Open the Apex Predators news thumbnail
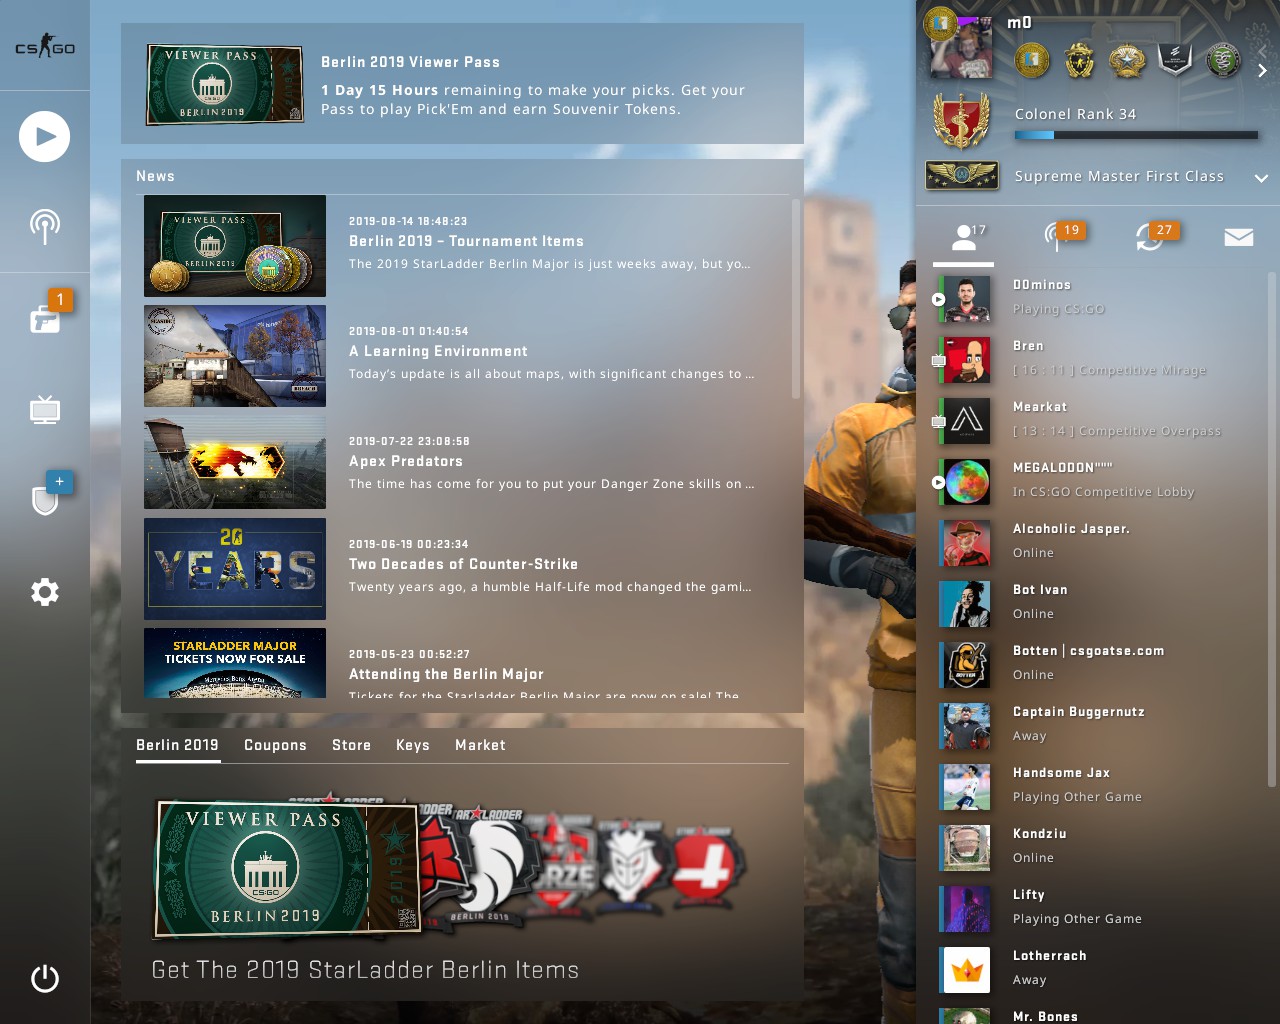Viewport: 1280px width, 1024px height. [235, 463]
